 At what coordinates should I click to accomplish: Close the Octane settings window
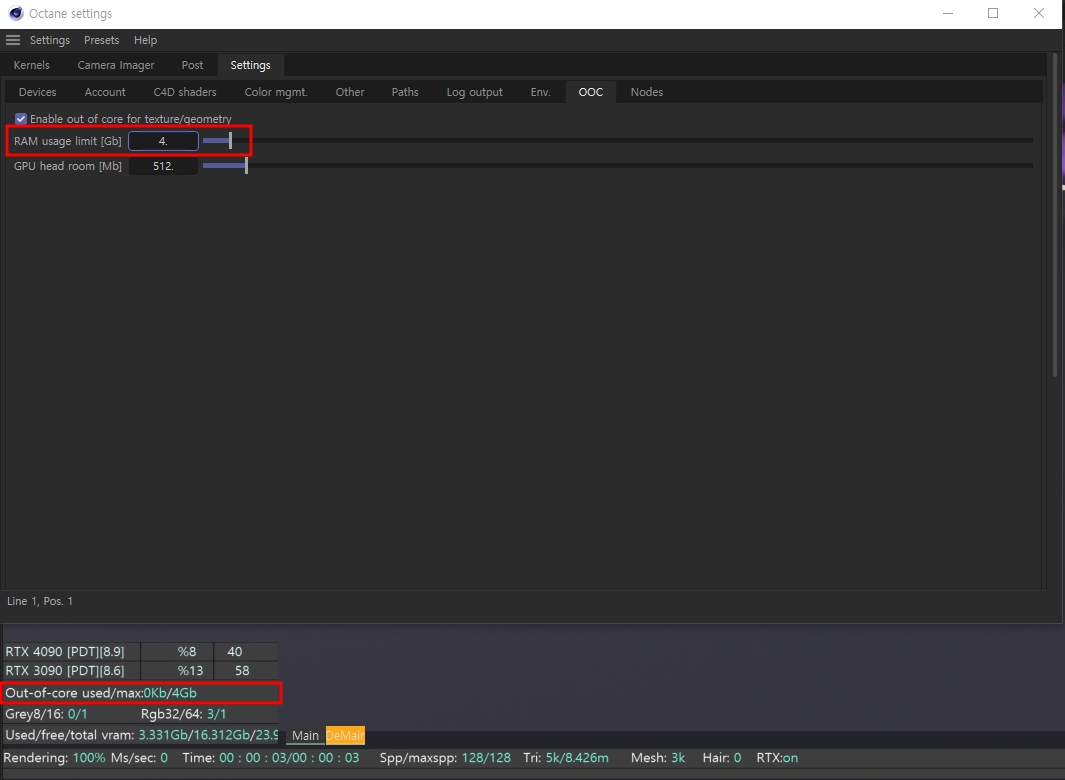[1039, 14]
